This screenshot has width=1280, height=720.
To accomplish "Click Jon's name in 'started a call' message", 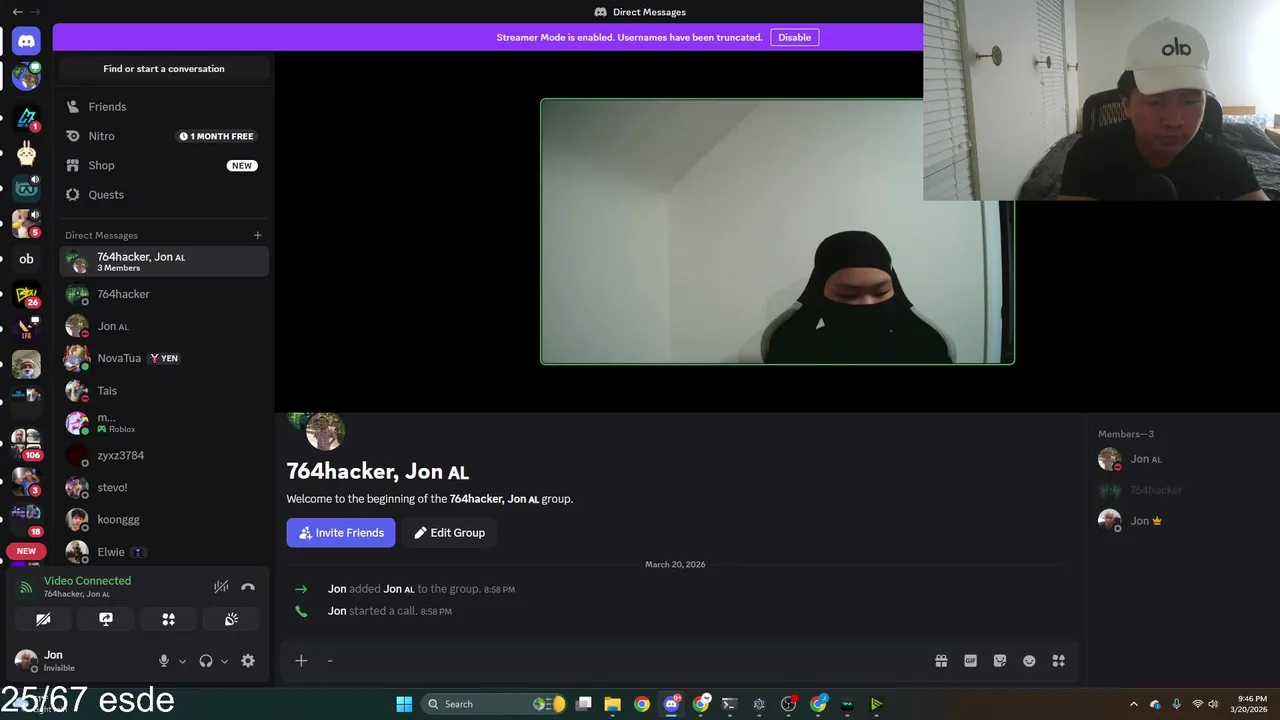I will [x=337, y=611].
